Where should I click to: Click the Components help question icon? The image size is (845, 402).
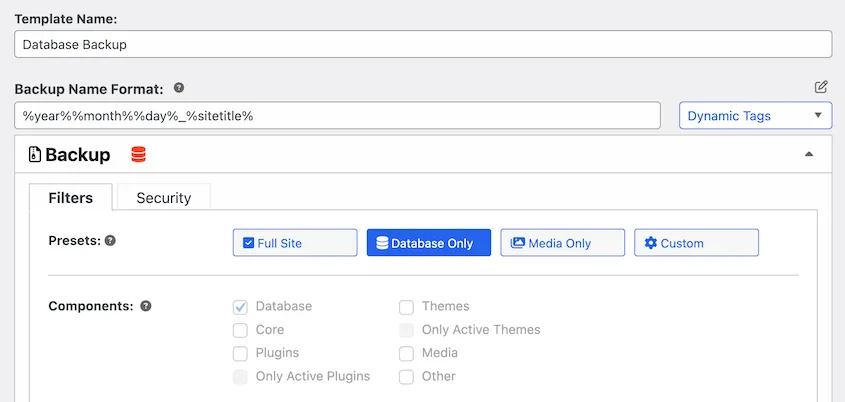146,306
